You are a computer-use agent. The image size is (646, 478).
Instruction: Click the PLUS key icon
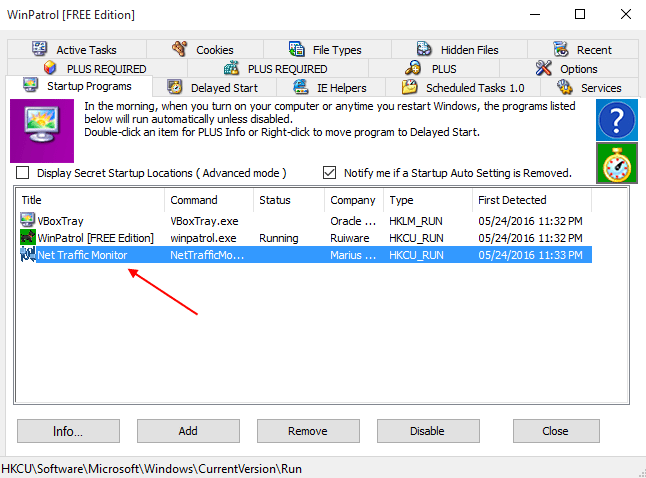[413, 68]
